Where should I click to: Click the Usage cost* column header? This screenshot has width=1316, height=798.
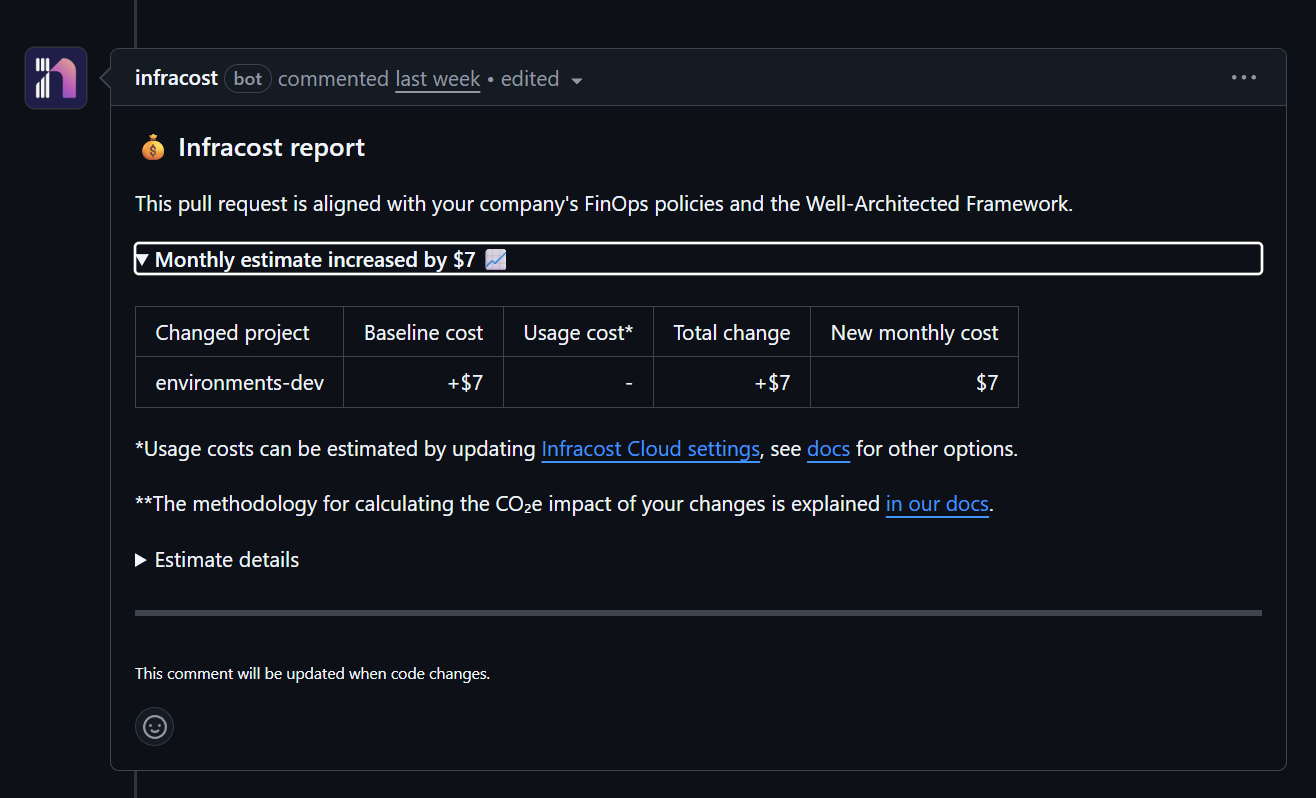coord(578,333)
